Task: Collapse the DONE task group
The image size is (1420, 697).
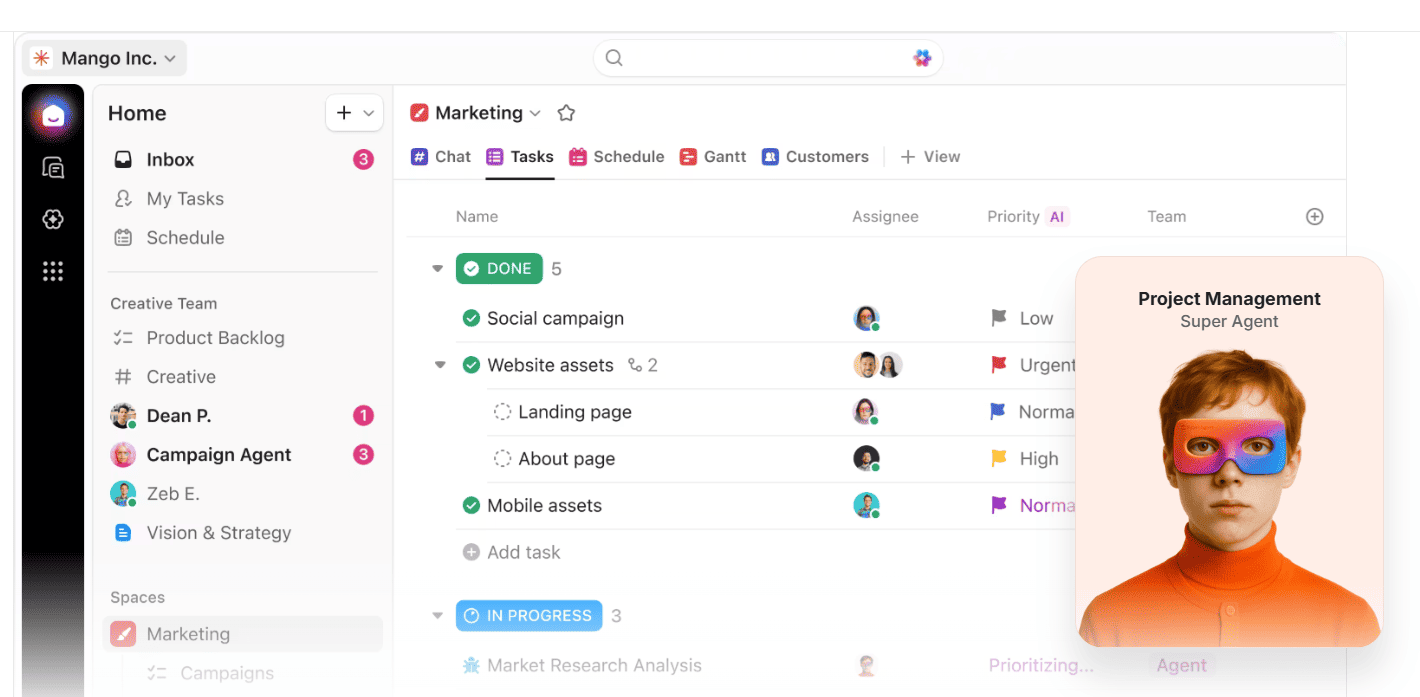Action: (x=437, y=269)
